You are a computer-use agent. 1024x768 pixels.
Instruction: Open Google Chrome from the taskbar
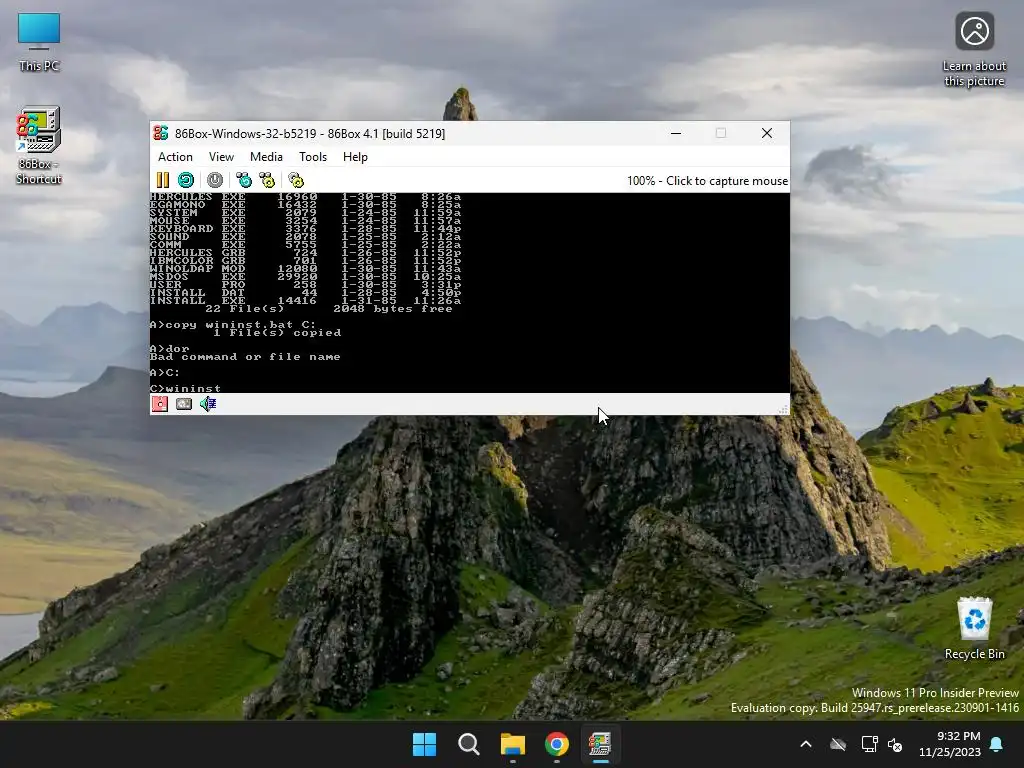[556, 744]
